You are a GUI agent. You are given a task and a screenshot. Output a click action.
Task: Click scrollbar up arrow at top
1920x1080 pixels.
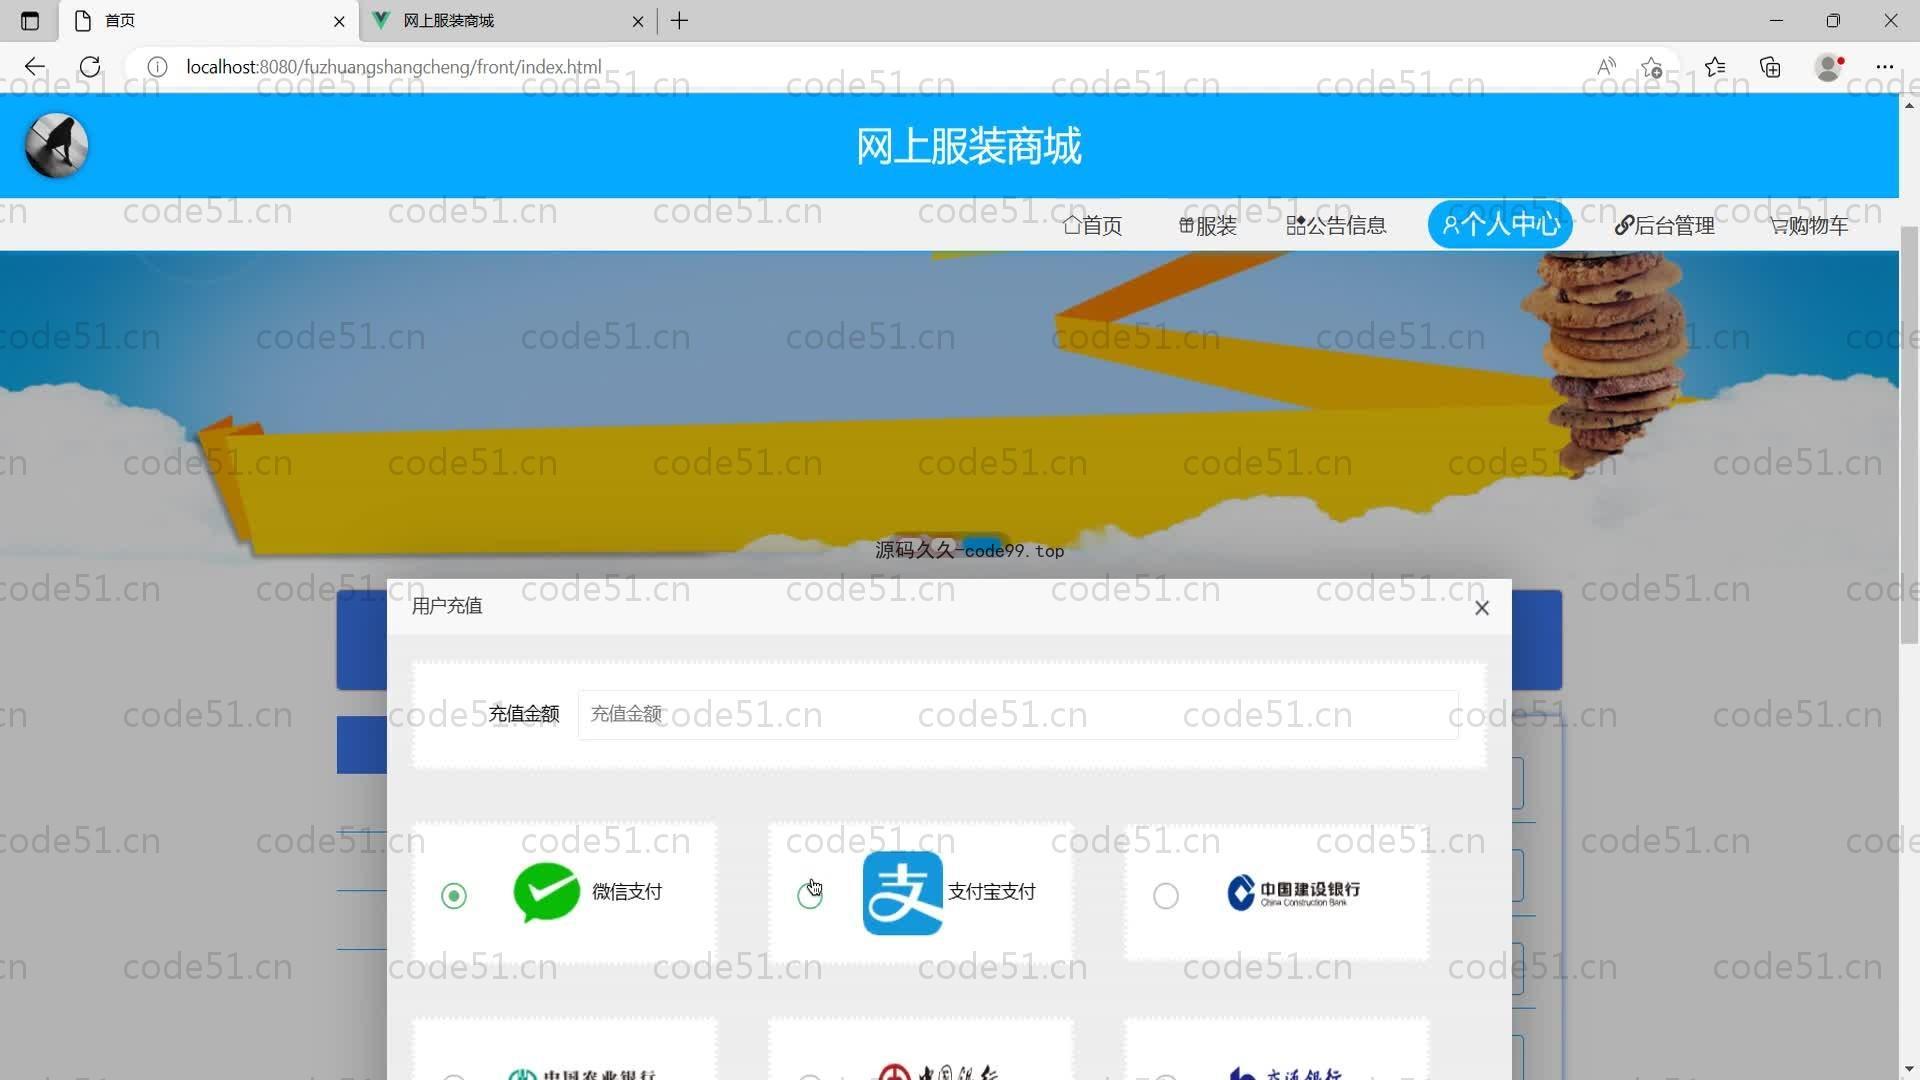coord(1909,104)
